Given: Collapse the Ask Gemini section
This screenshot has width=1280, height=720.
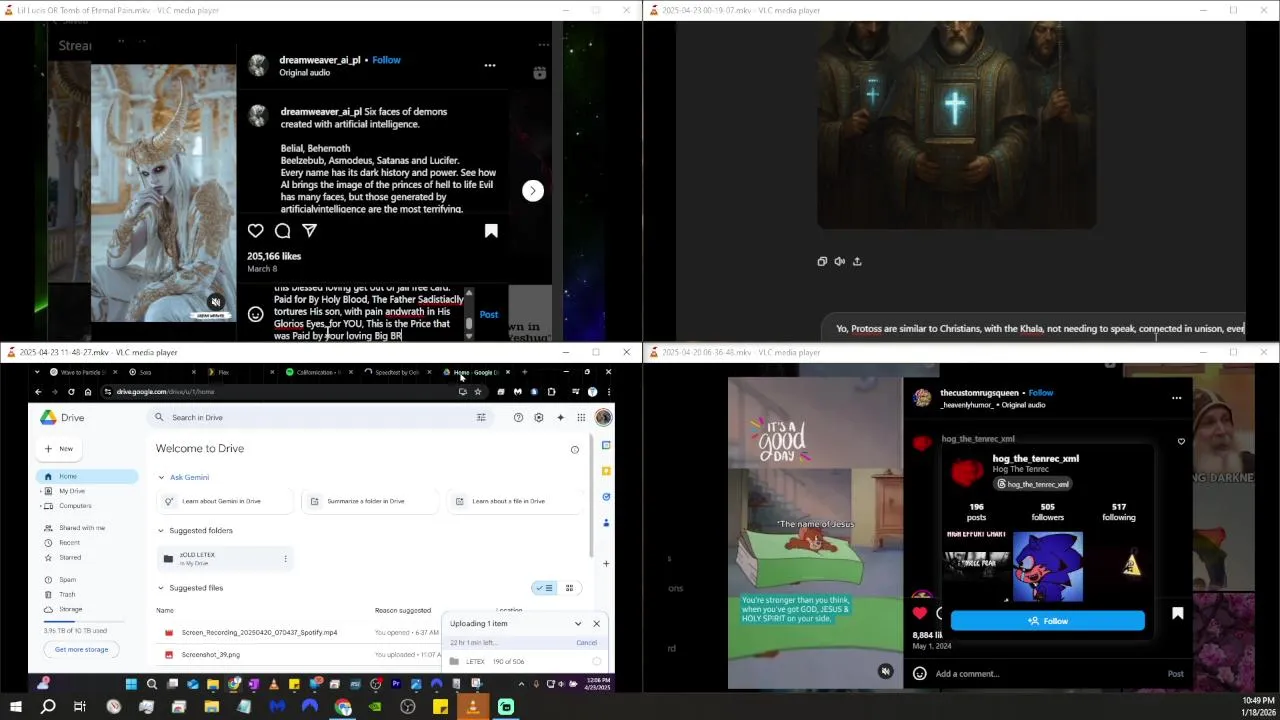Looking at the screenshot, I should tap(161, 478).
